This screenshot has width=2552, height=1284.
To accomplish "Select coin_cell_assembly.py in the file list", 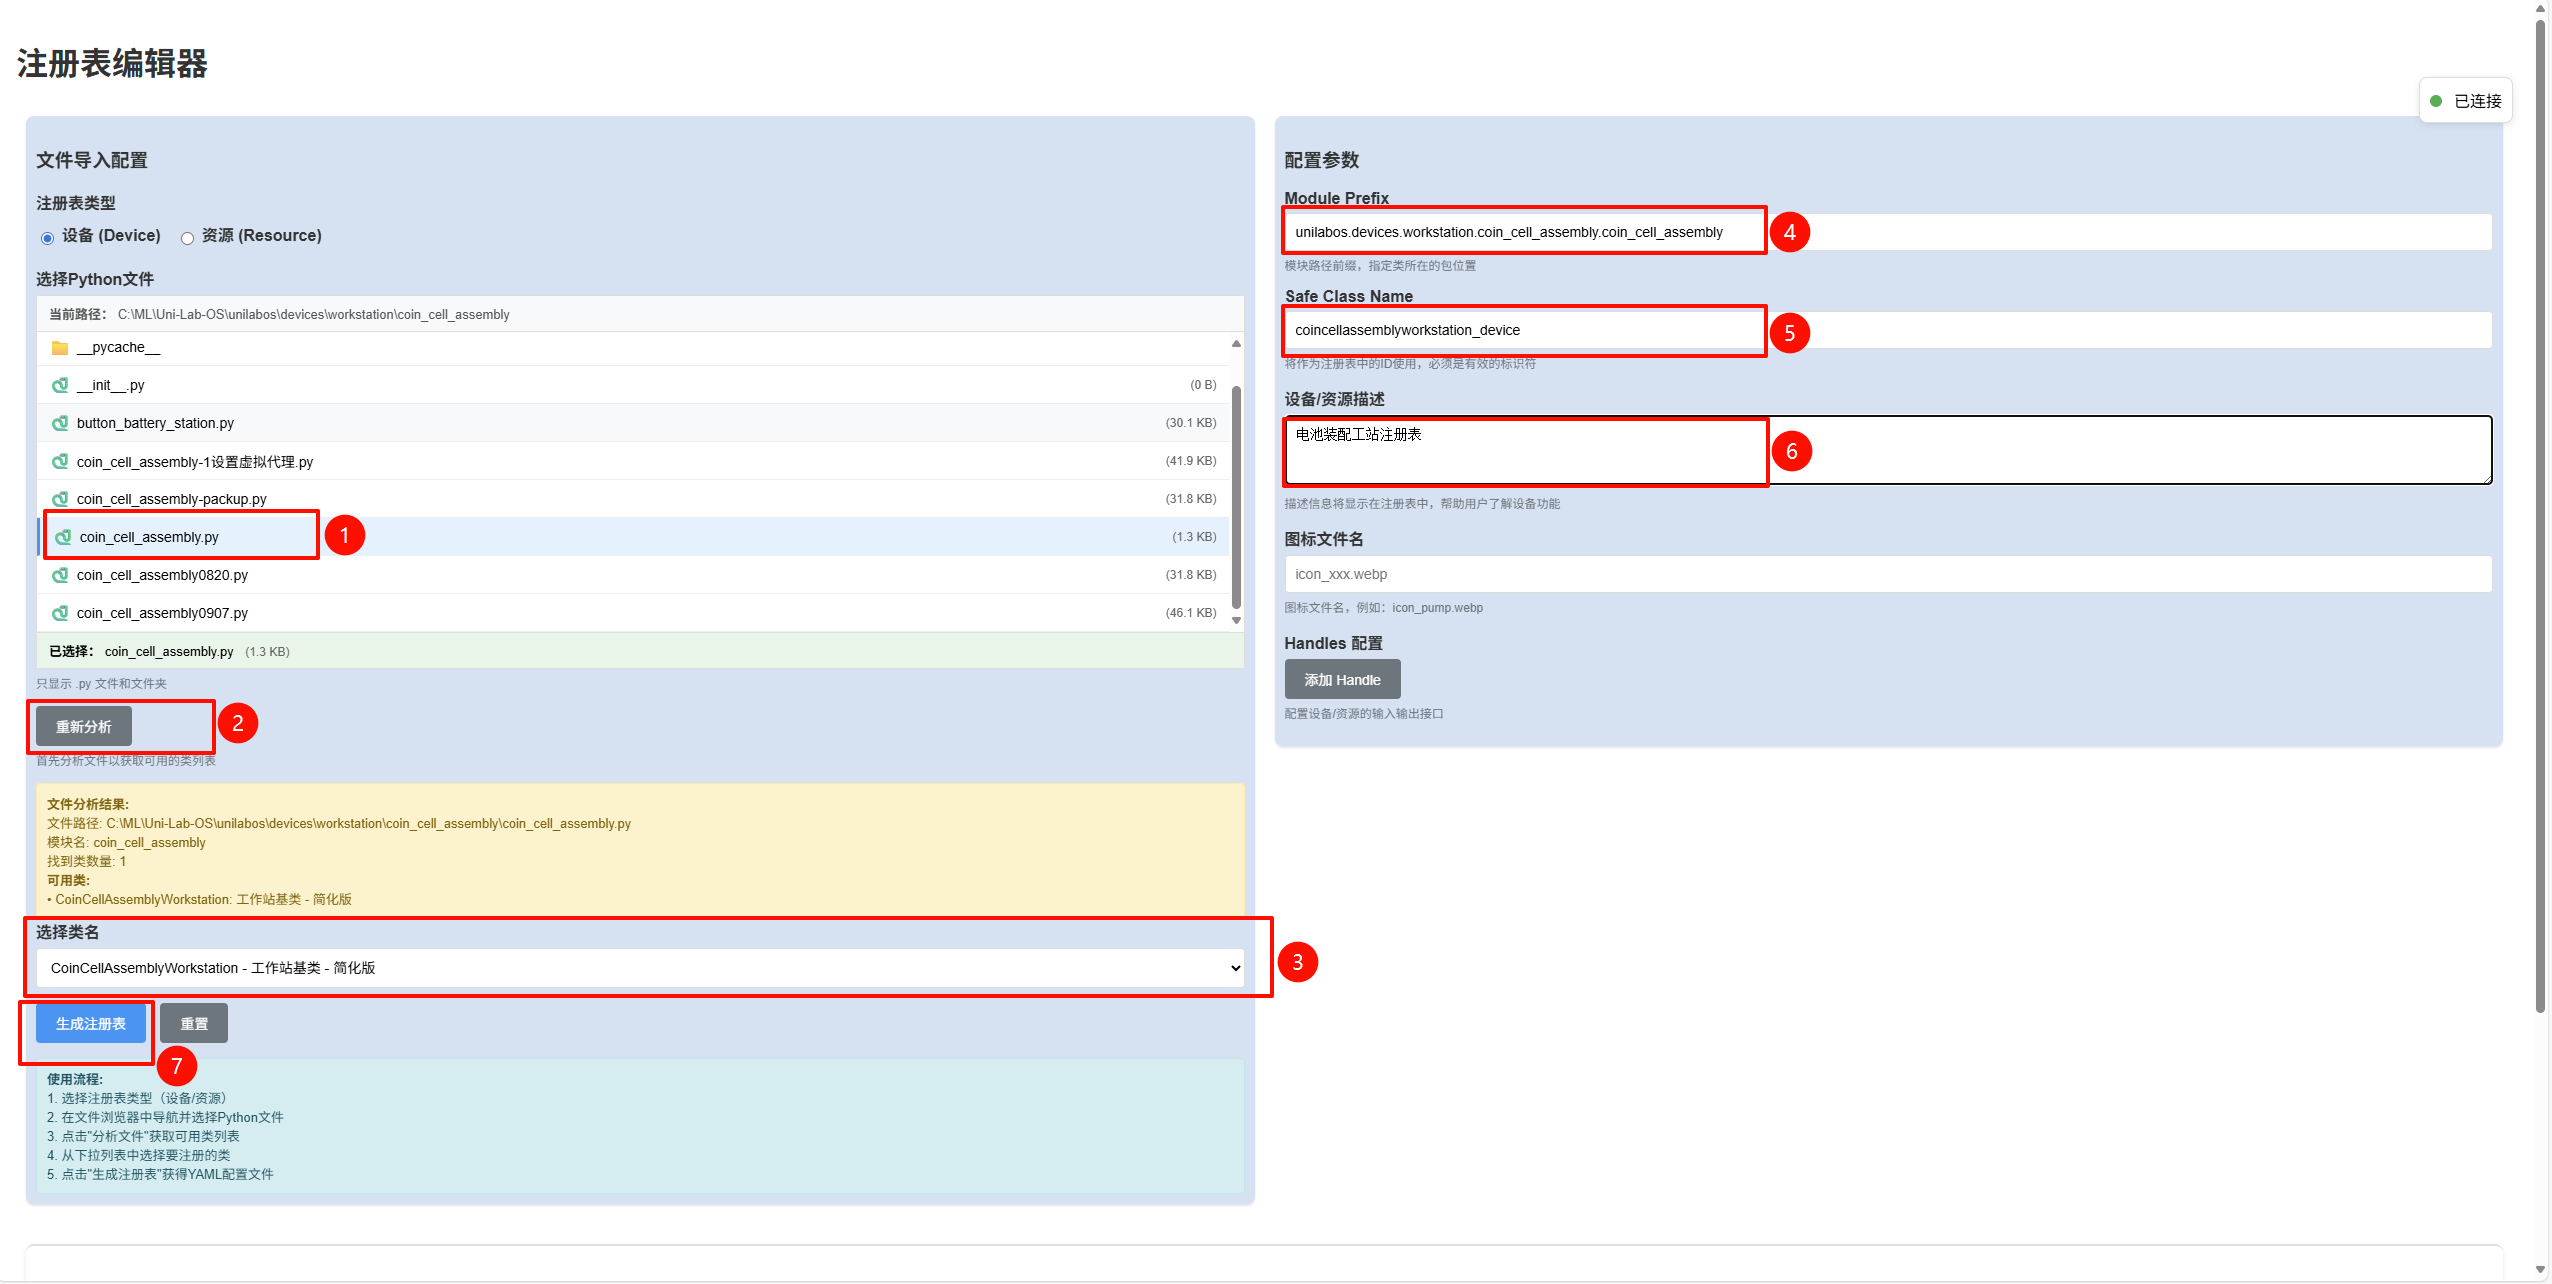I will [149, 537].
